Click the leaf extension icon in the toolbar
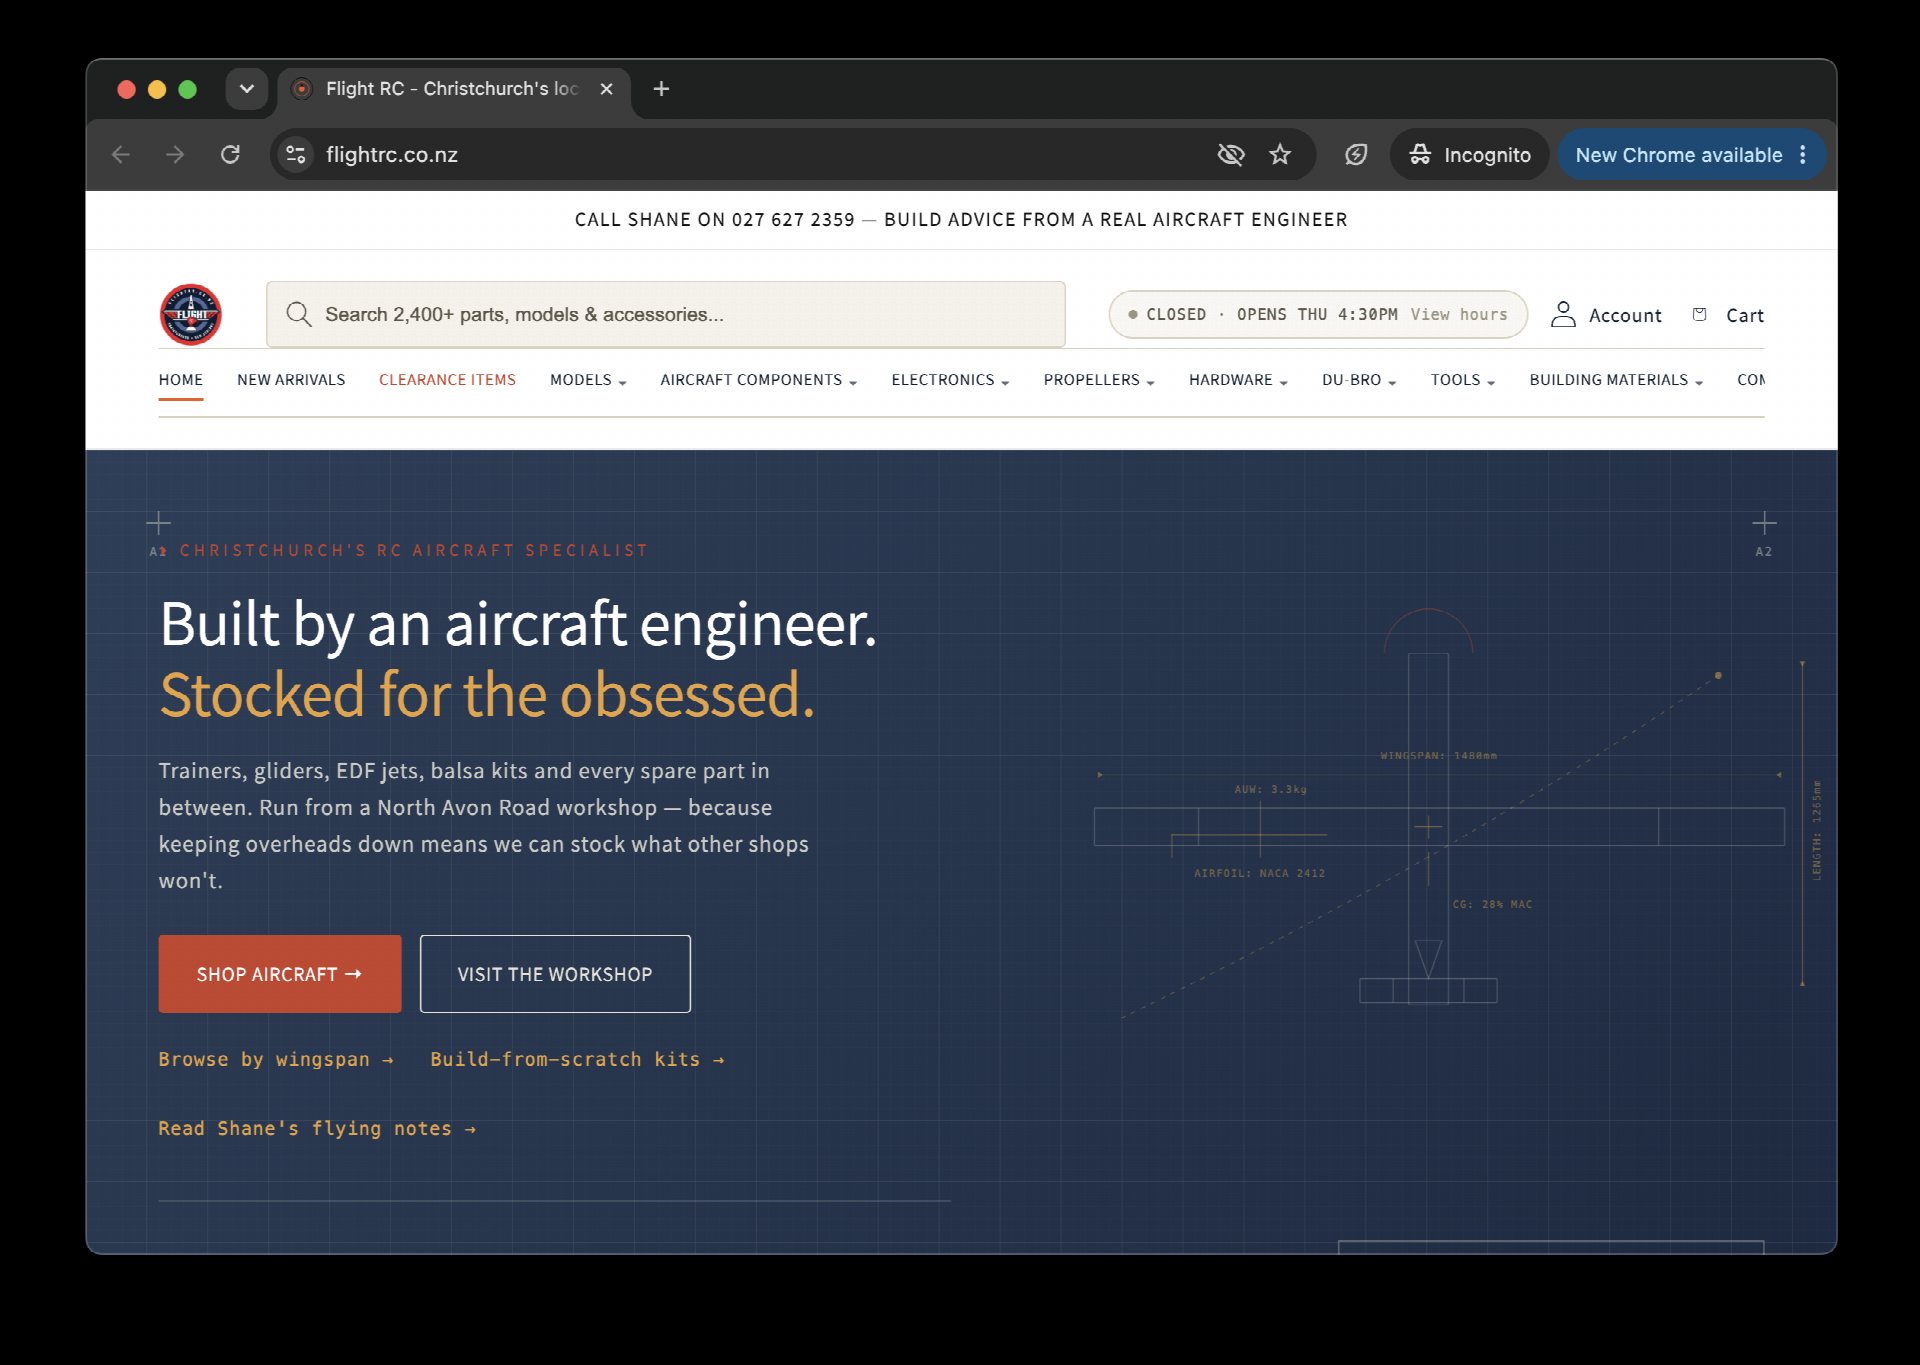 pyautogui.click(x=1356, y=155)
